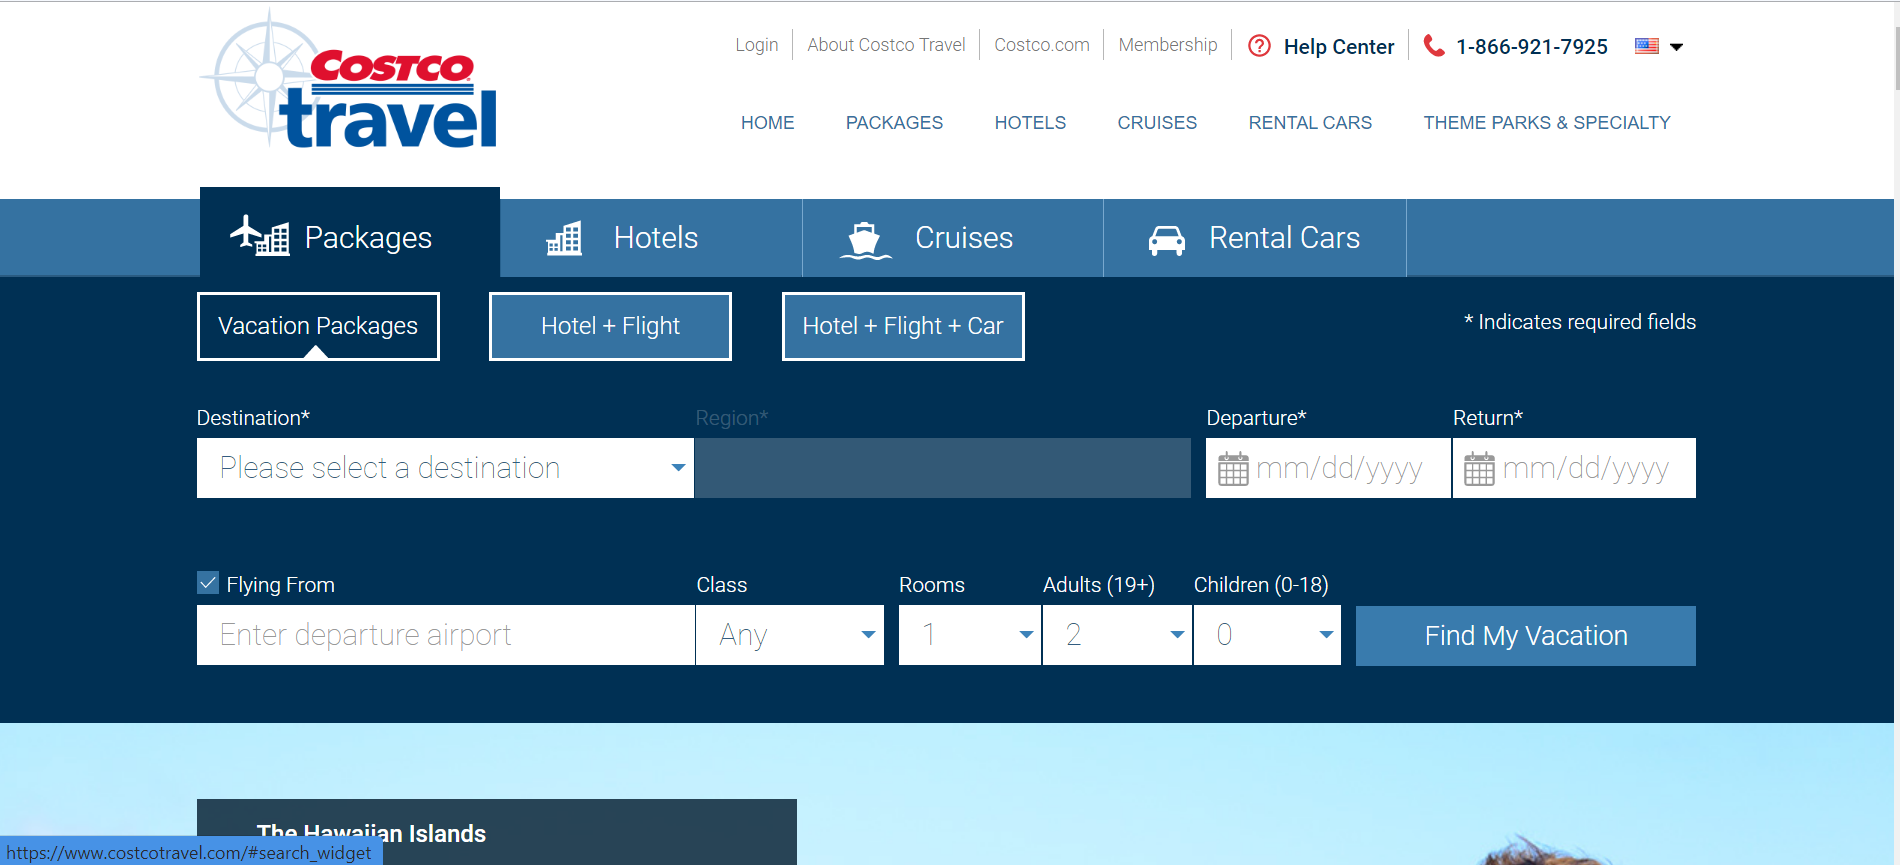Screen dimensions: 1900x865
Task: Switch to the Rental Cars search tab
Action: click(1255, 238)
